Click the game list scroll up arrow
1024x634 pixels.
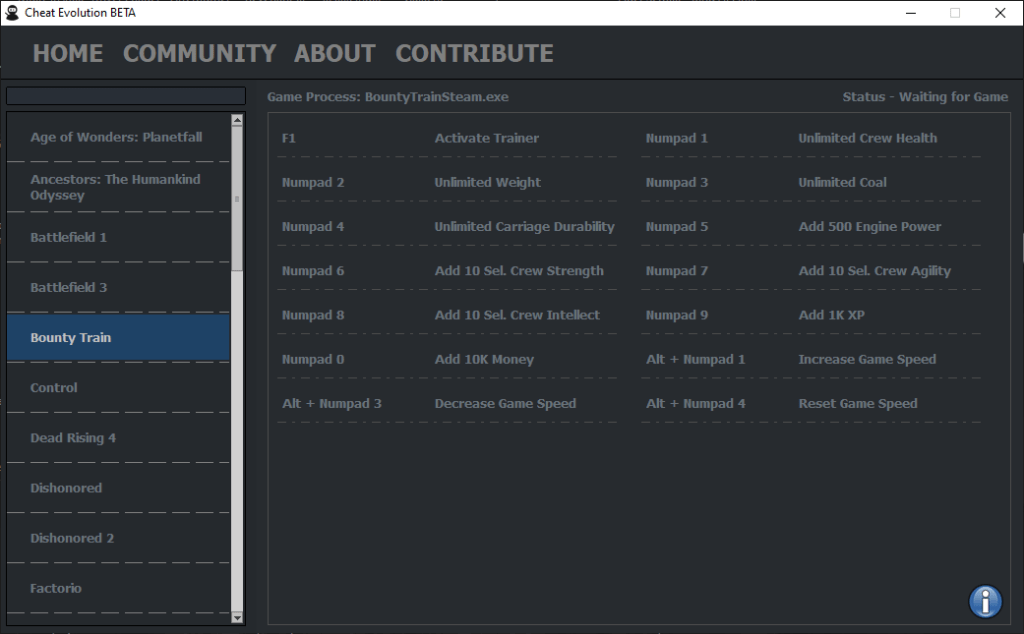pyautogui.click(x=237, y=120)
